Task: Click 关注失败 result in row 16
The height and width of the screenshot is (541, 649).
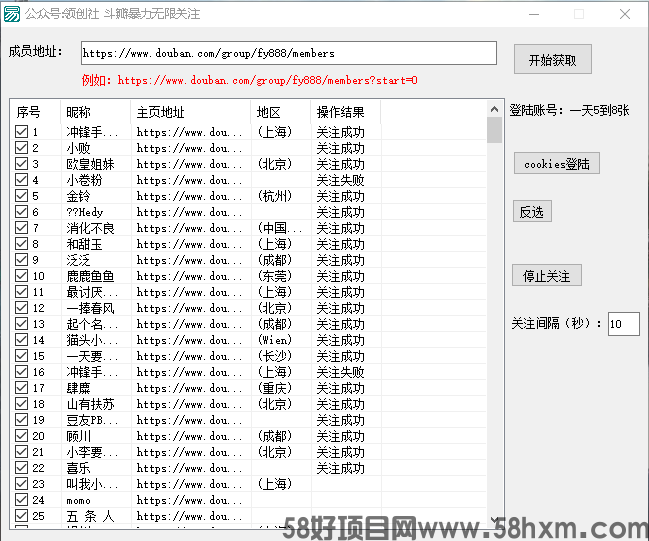Action: pyautogui.click(x=340, y=372)
